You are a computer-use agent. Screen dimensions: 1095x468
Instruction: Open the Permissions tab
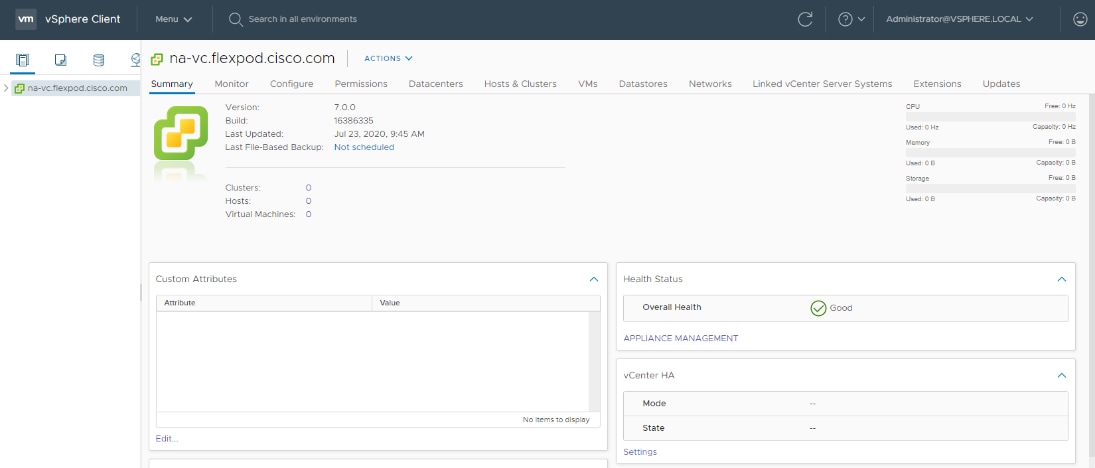click(x=361, y=84)
